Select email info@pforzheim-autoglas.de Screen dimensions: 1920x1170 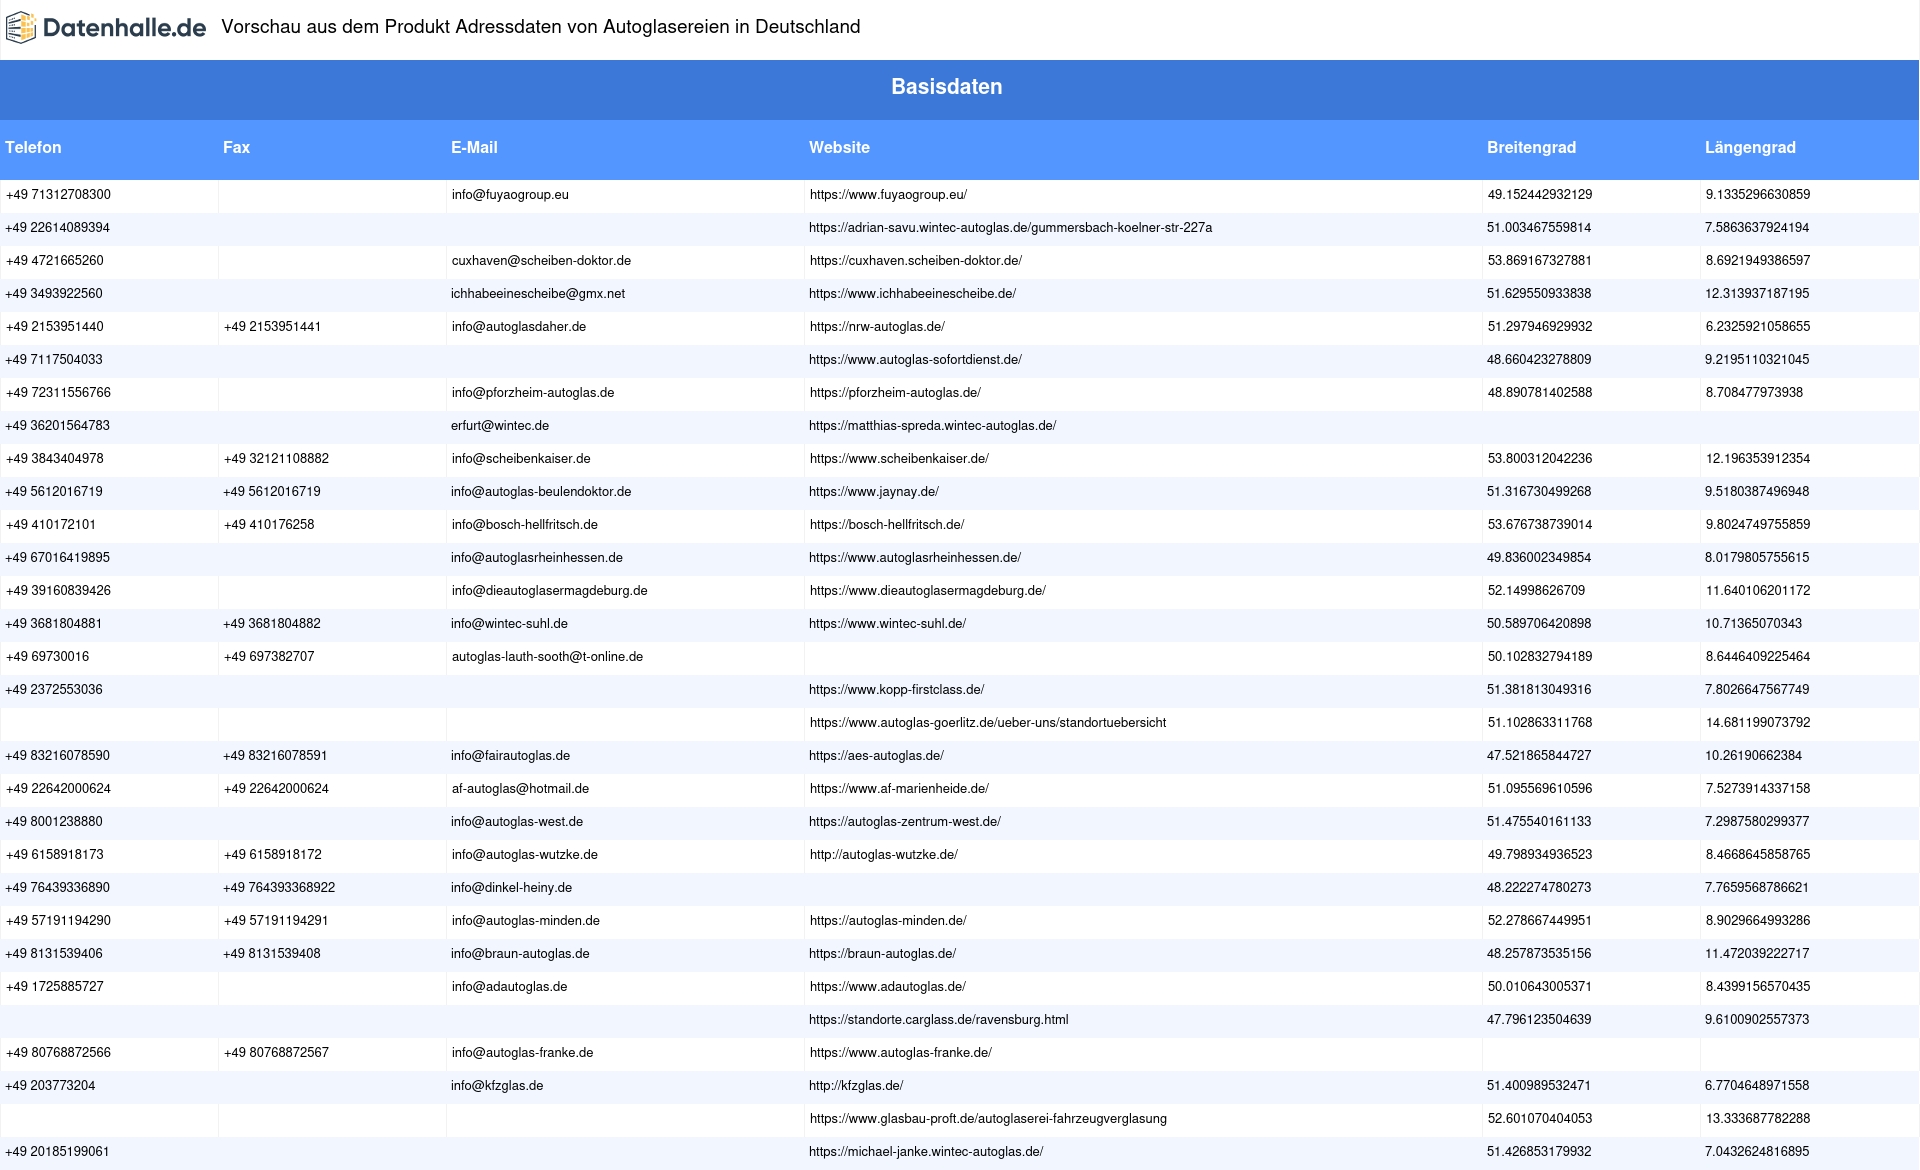(x=533, y=393)
